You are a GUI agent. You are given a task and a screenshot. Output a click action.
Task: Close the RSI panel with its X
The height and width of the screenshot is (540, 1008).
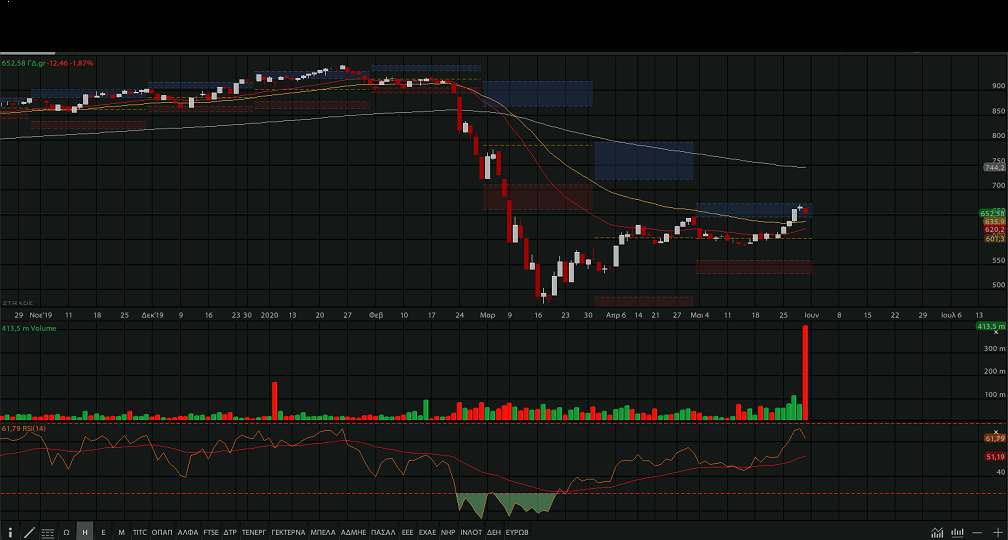998,432
